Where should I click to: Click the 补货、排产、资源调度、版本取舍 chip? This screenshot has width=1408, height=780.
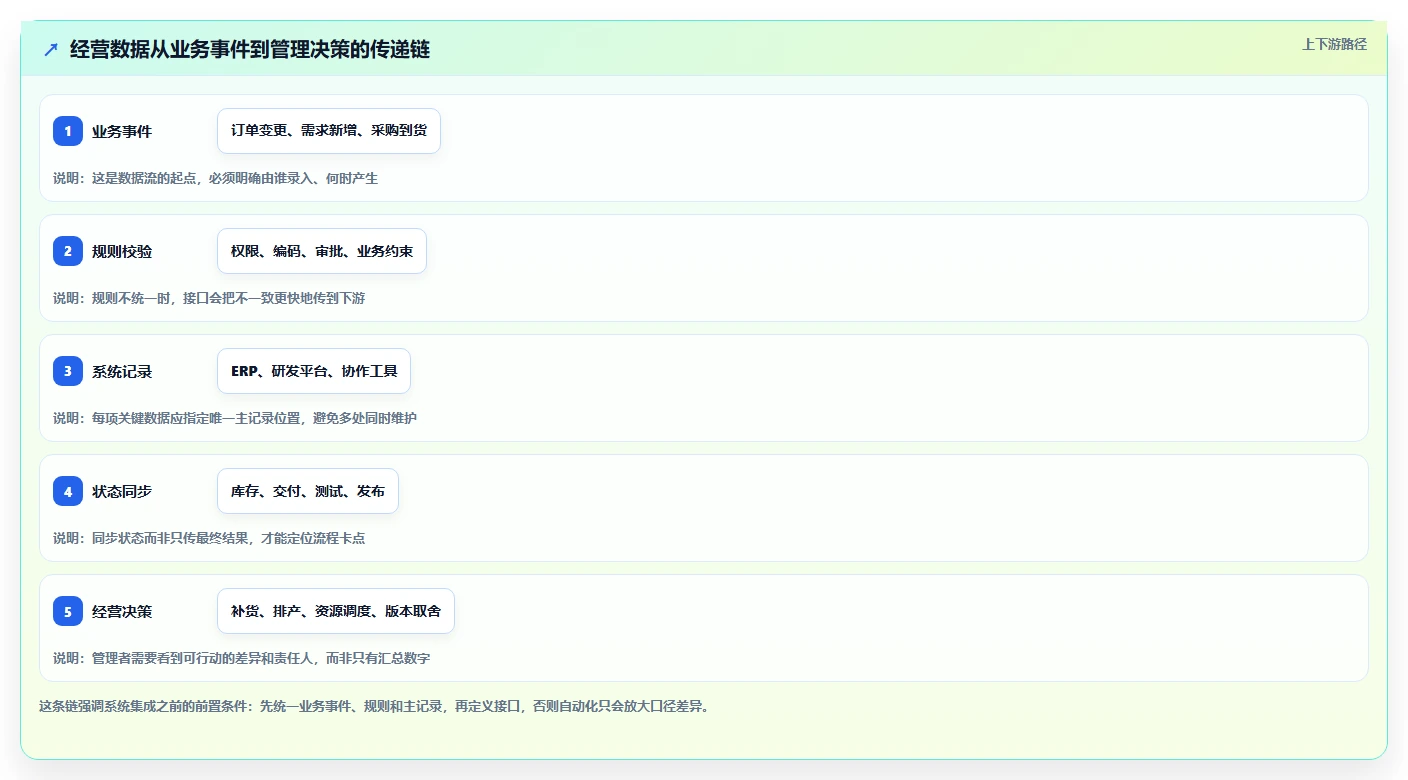336,611
